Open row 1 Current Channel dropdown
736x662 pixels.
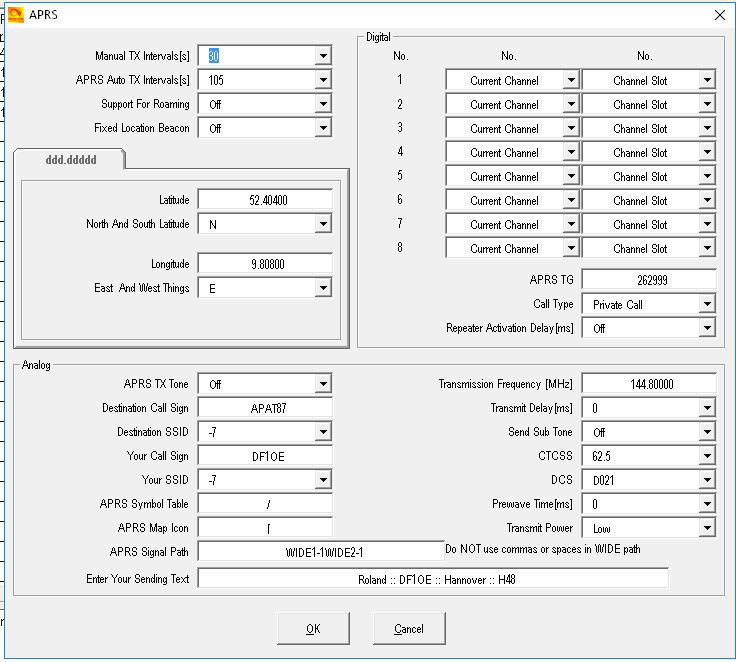click(571, 80)
